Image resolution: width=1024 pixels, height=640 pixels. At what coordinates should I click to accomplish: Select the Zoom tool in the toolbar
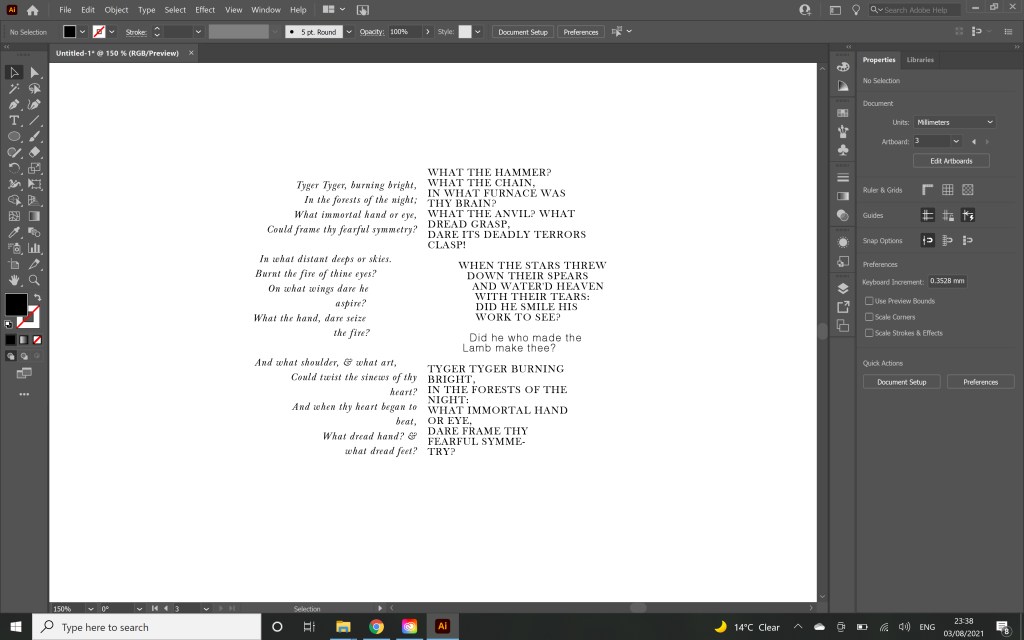35,280
